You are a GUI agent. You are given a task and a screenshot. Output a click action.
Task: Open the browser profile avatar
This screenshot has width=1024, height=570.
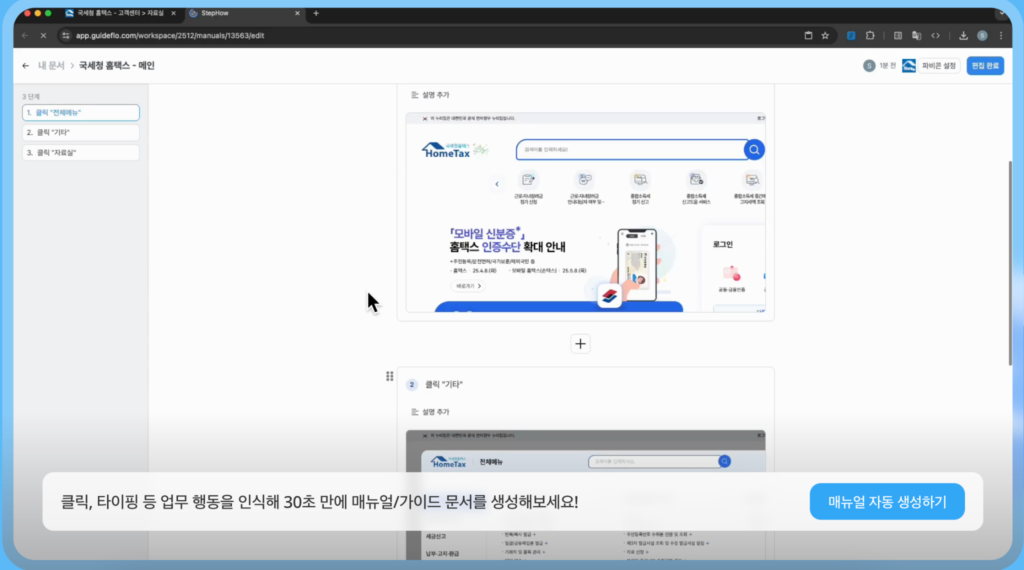[982, 35]
